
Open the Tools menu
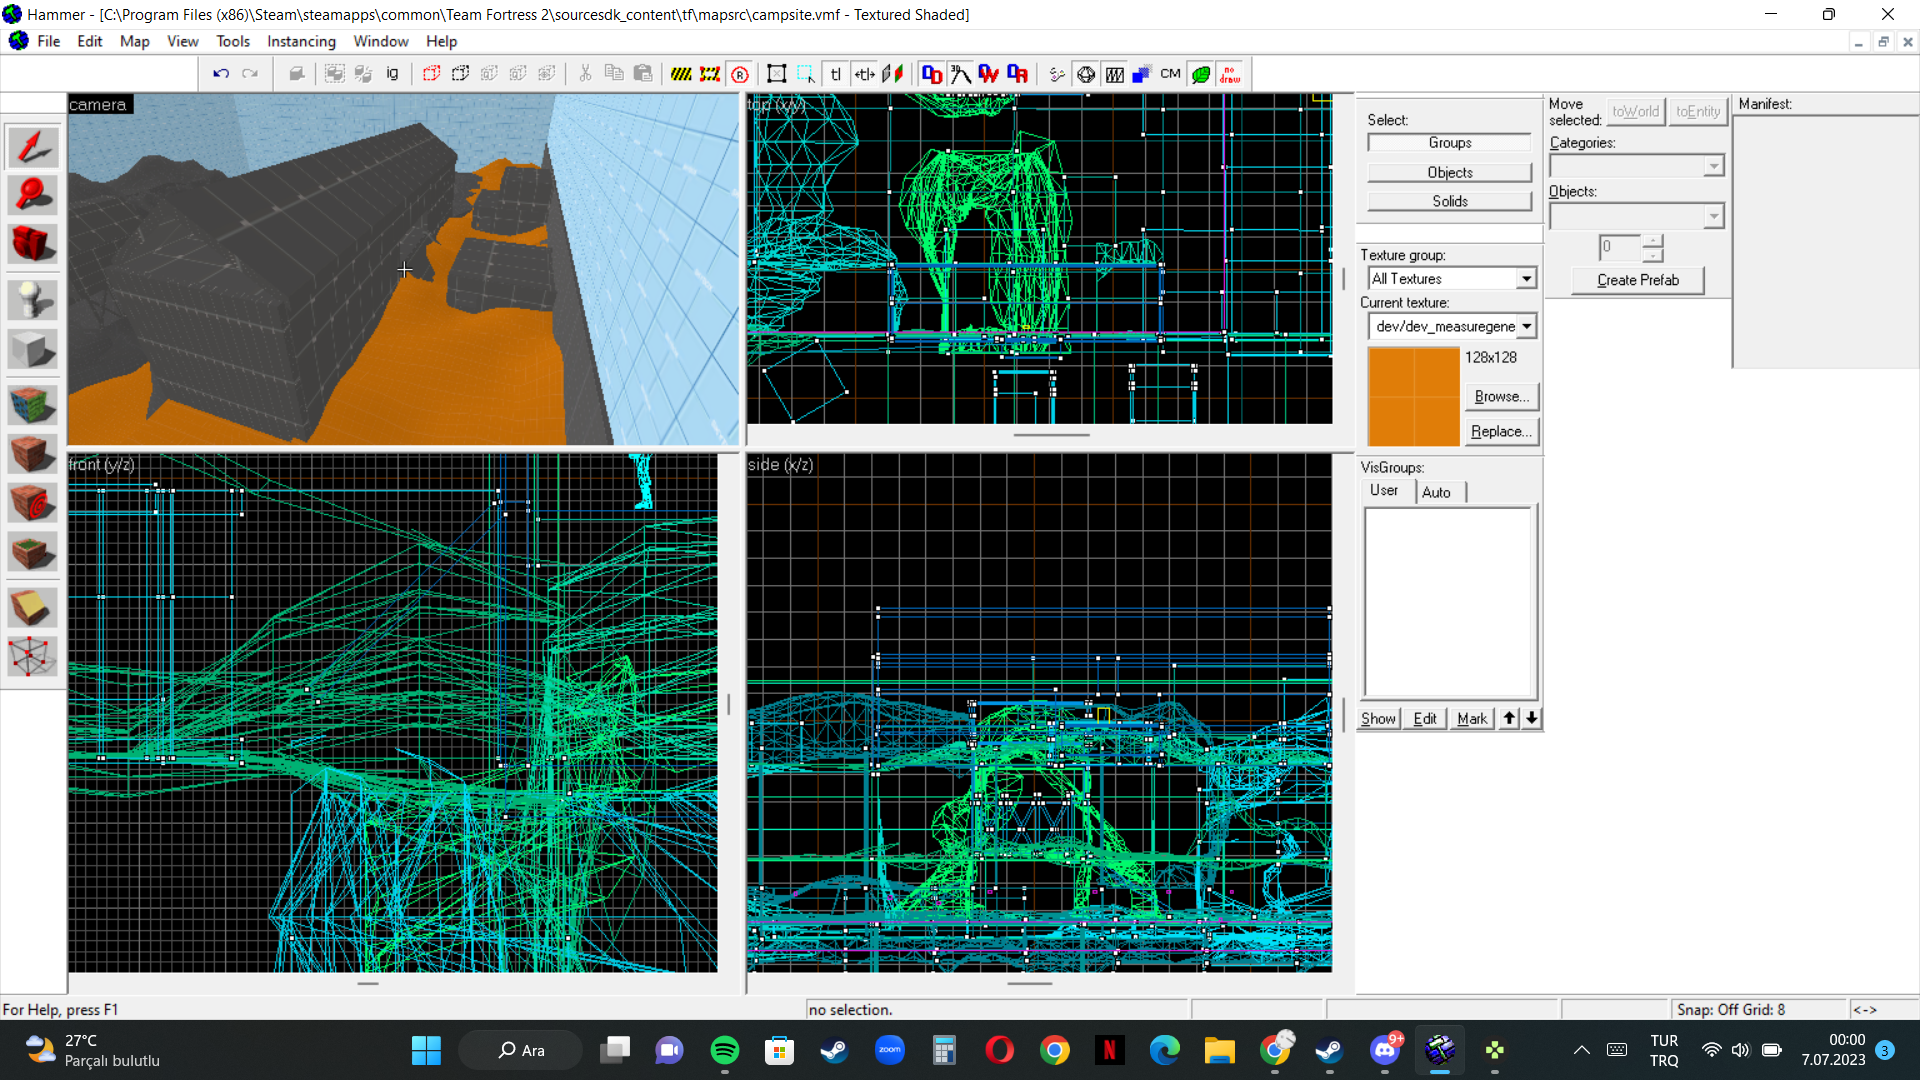coord(233,41)
